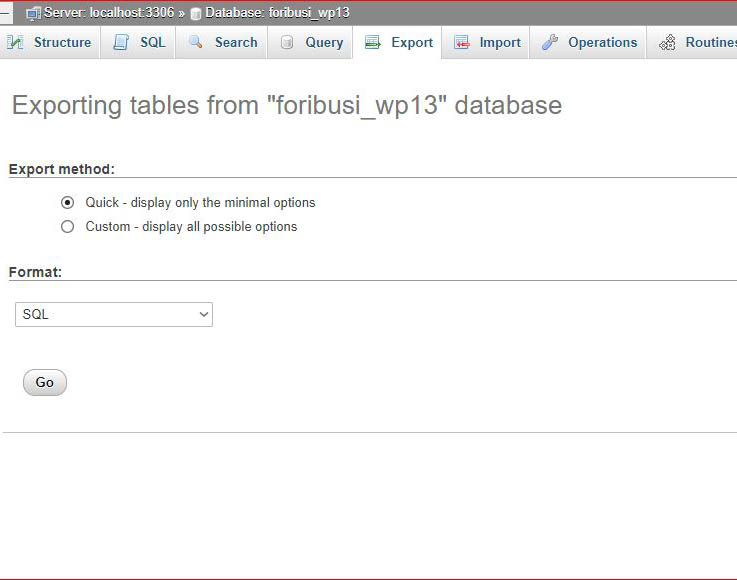This screenshot has width=737, height=580.
Task: Click the Operations wrench icon
Action: pos(550,42)
